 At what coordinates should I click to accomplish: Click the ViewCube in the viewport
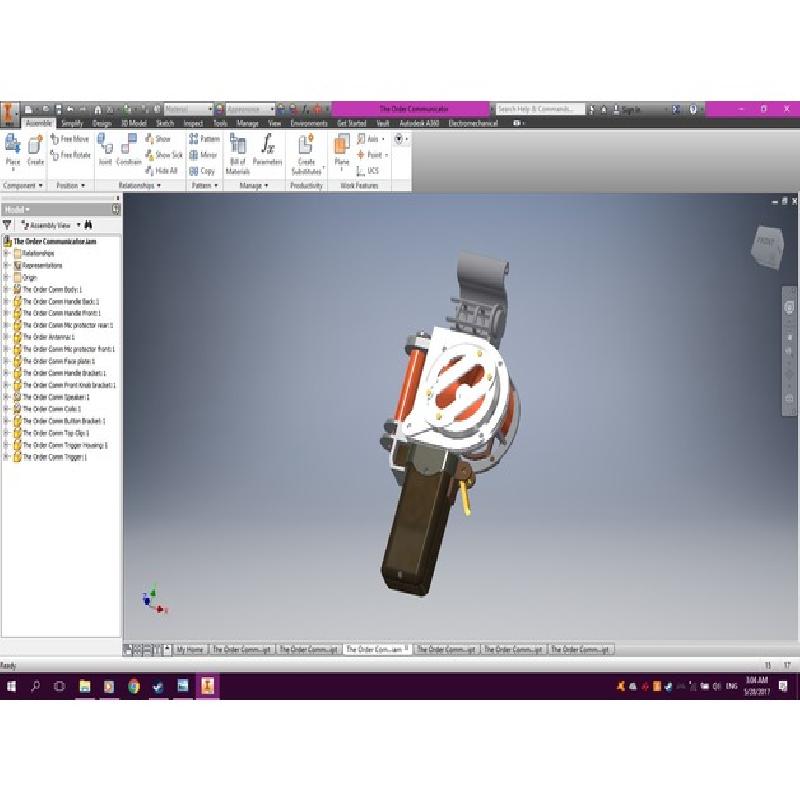767,247
